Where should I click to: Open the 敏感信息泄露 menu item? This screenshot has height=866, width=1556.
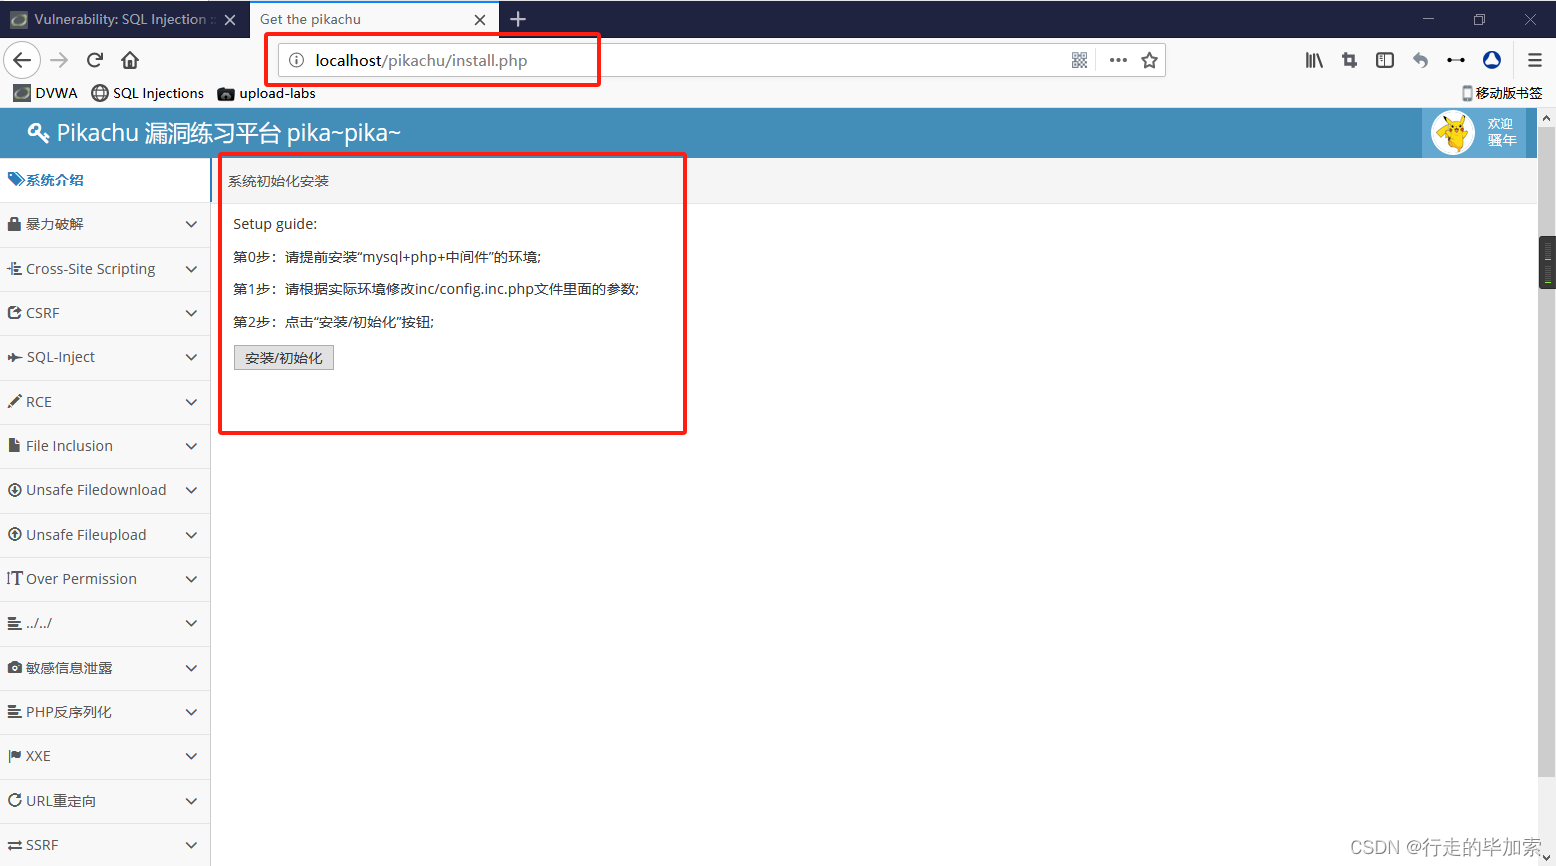[105, 668]
